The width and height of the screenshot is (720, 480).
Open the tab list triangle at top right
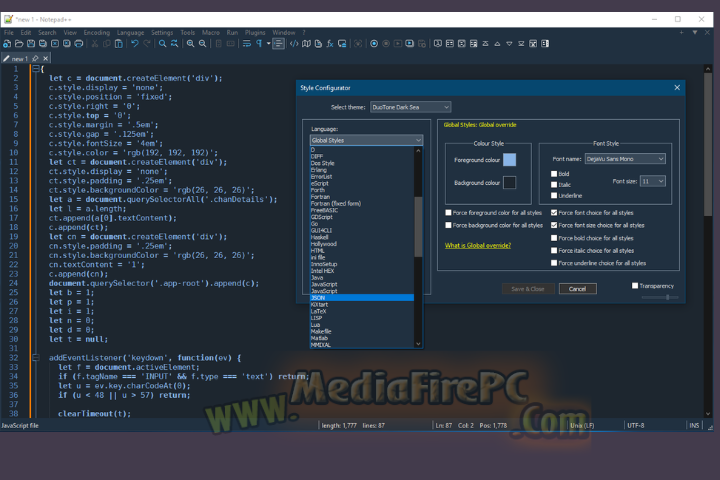pos(695,32)
